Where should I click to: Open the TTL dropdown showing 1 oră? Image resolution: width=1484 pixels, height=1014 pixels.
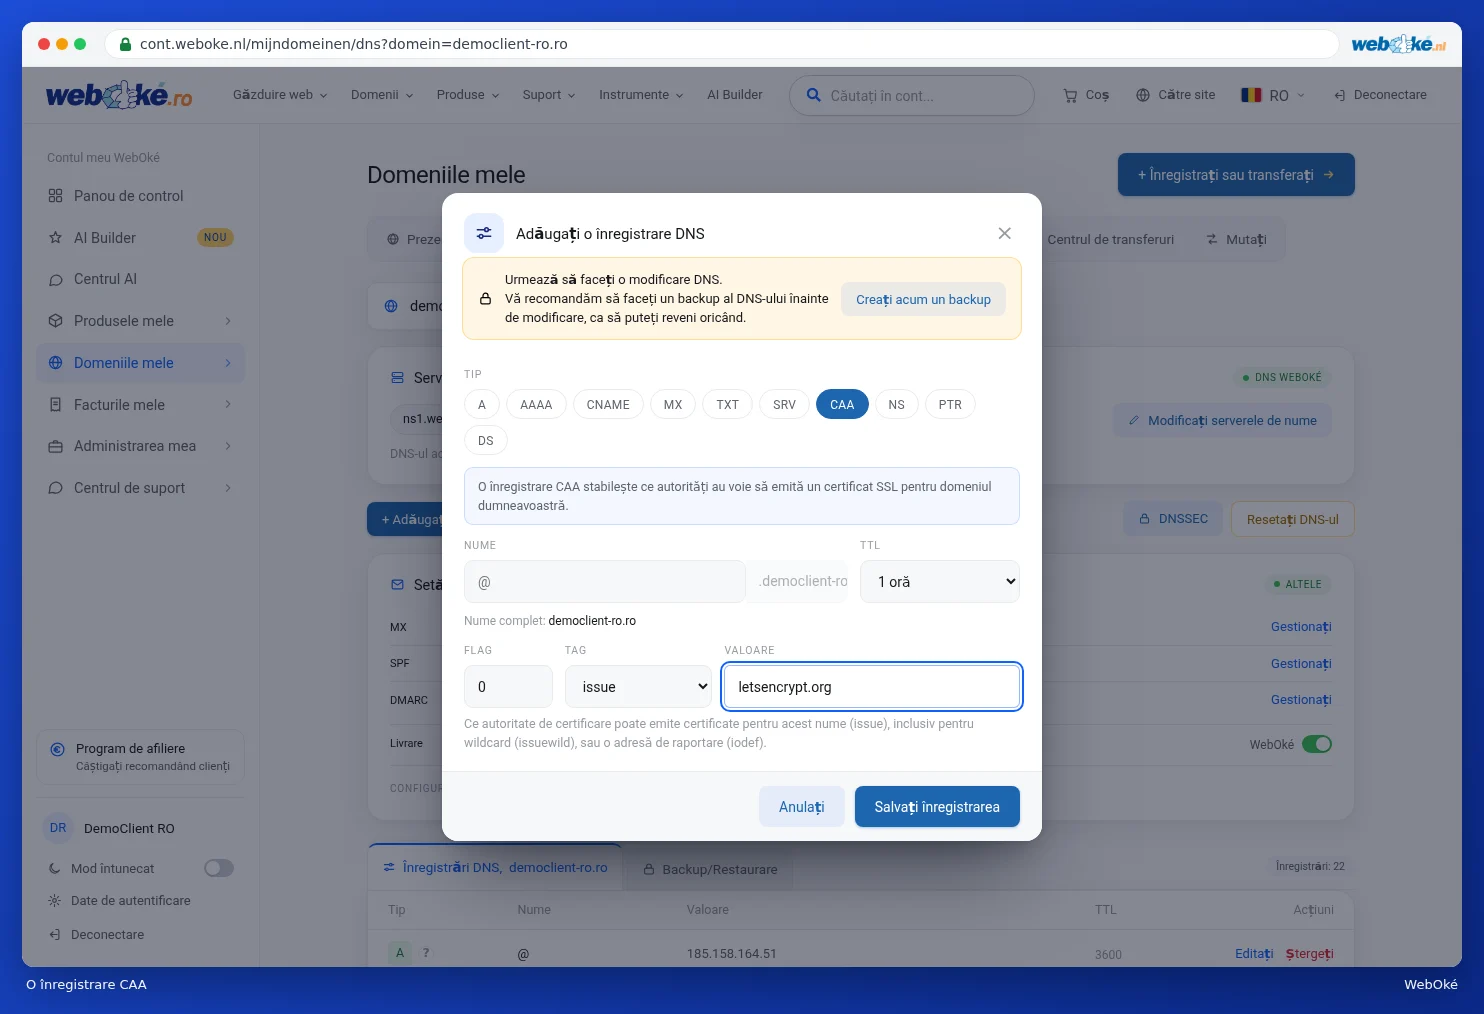pyautogui.click(x=940, y=582)
